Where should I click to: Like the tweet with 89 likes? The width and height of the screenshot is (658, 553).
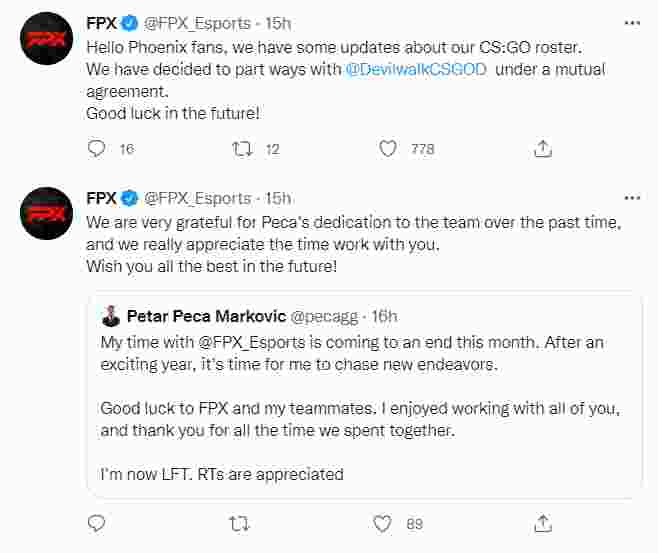[x=382, y=522]
